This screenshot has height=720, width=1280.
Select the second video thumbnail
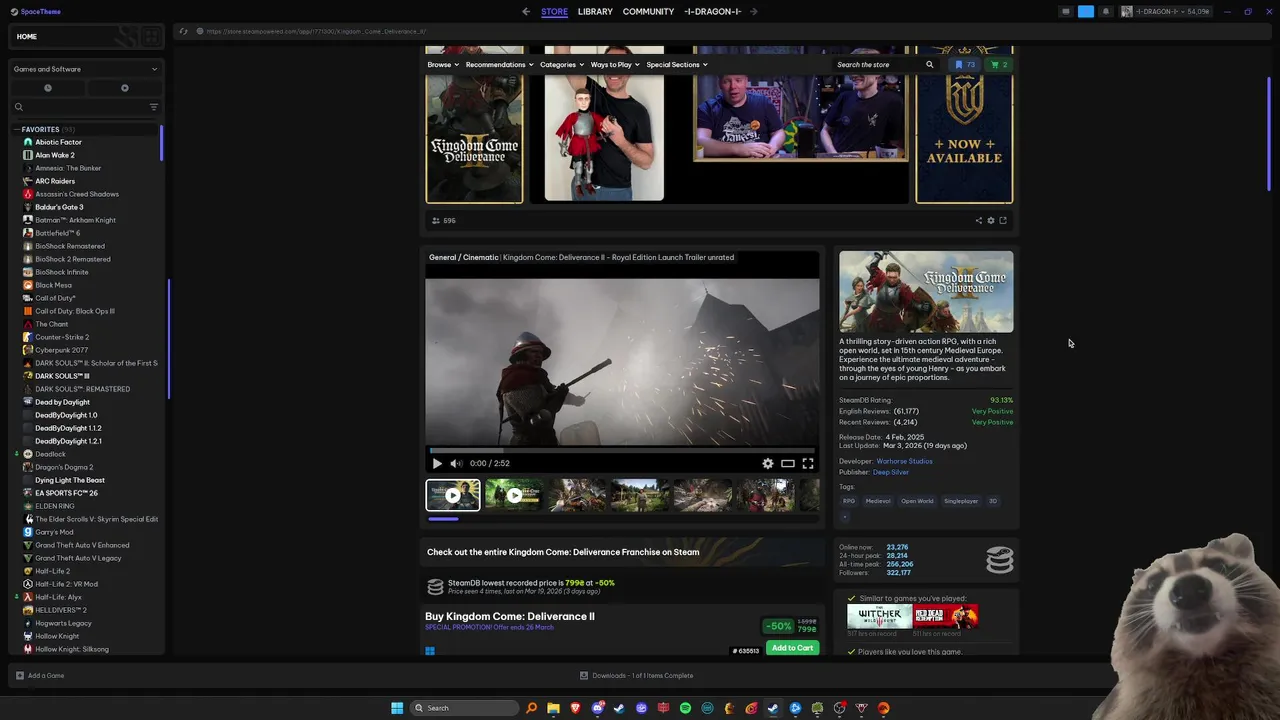(x=514, y=495)
